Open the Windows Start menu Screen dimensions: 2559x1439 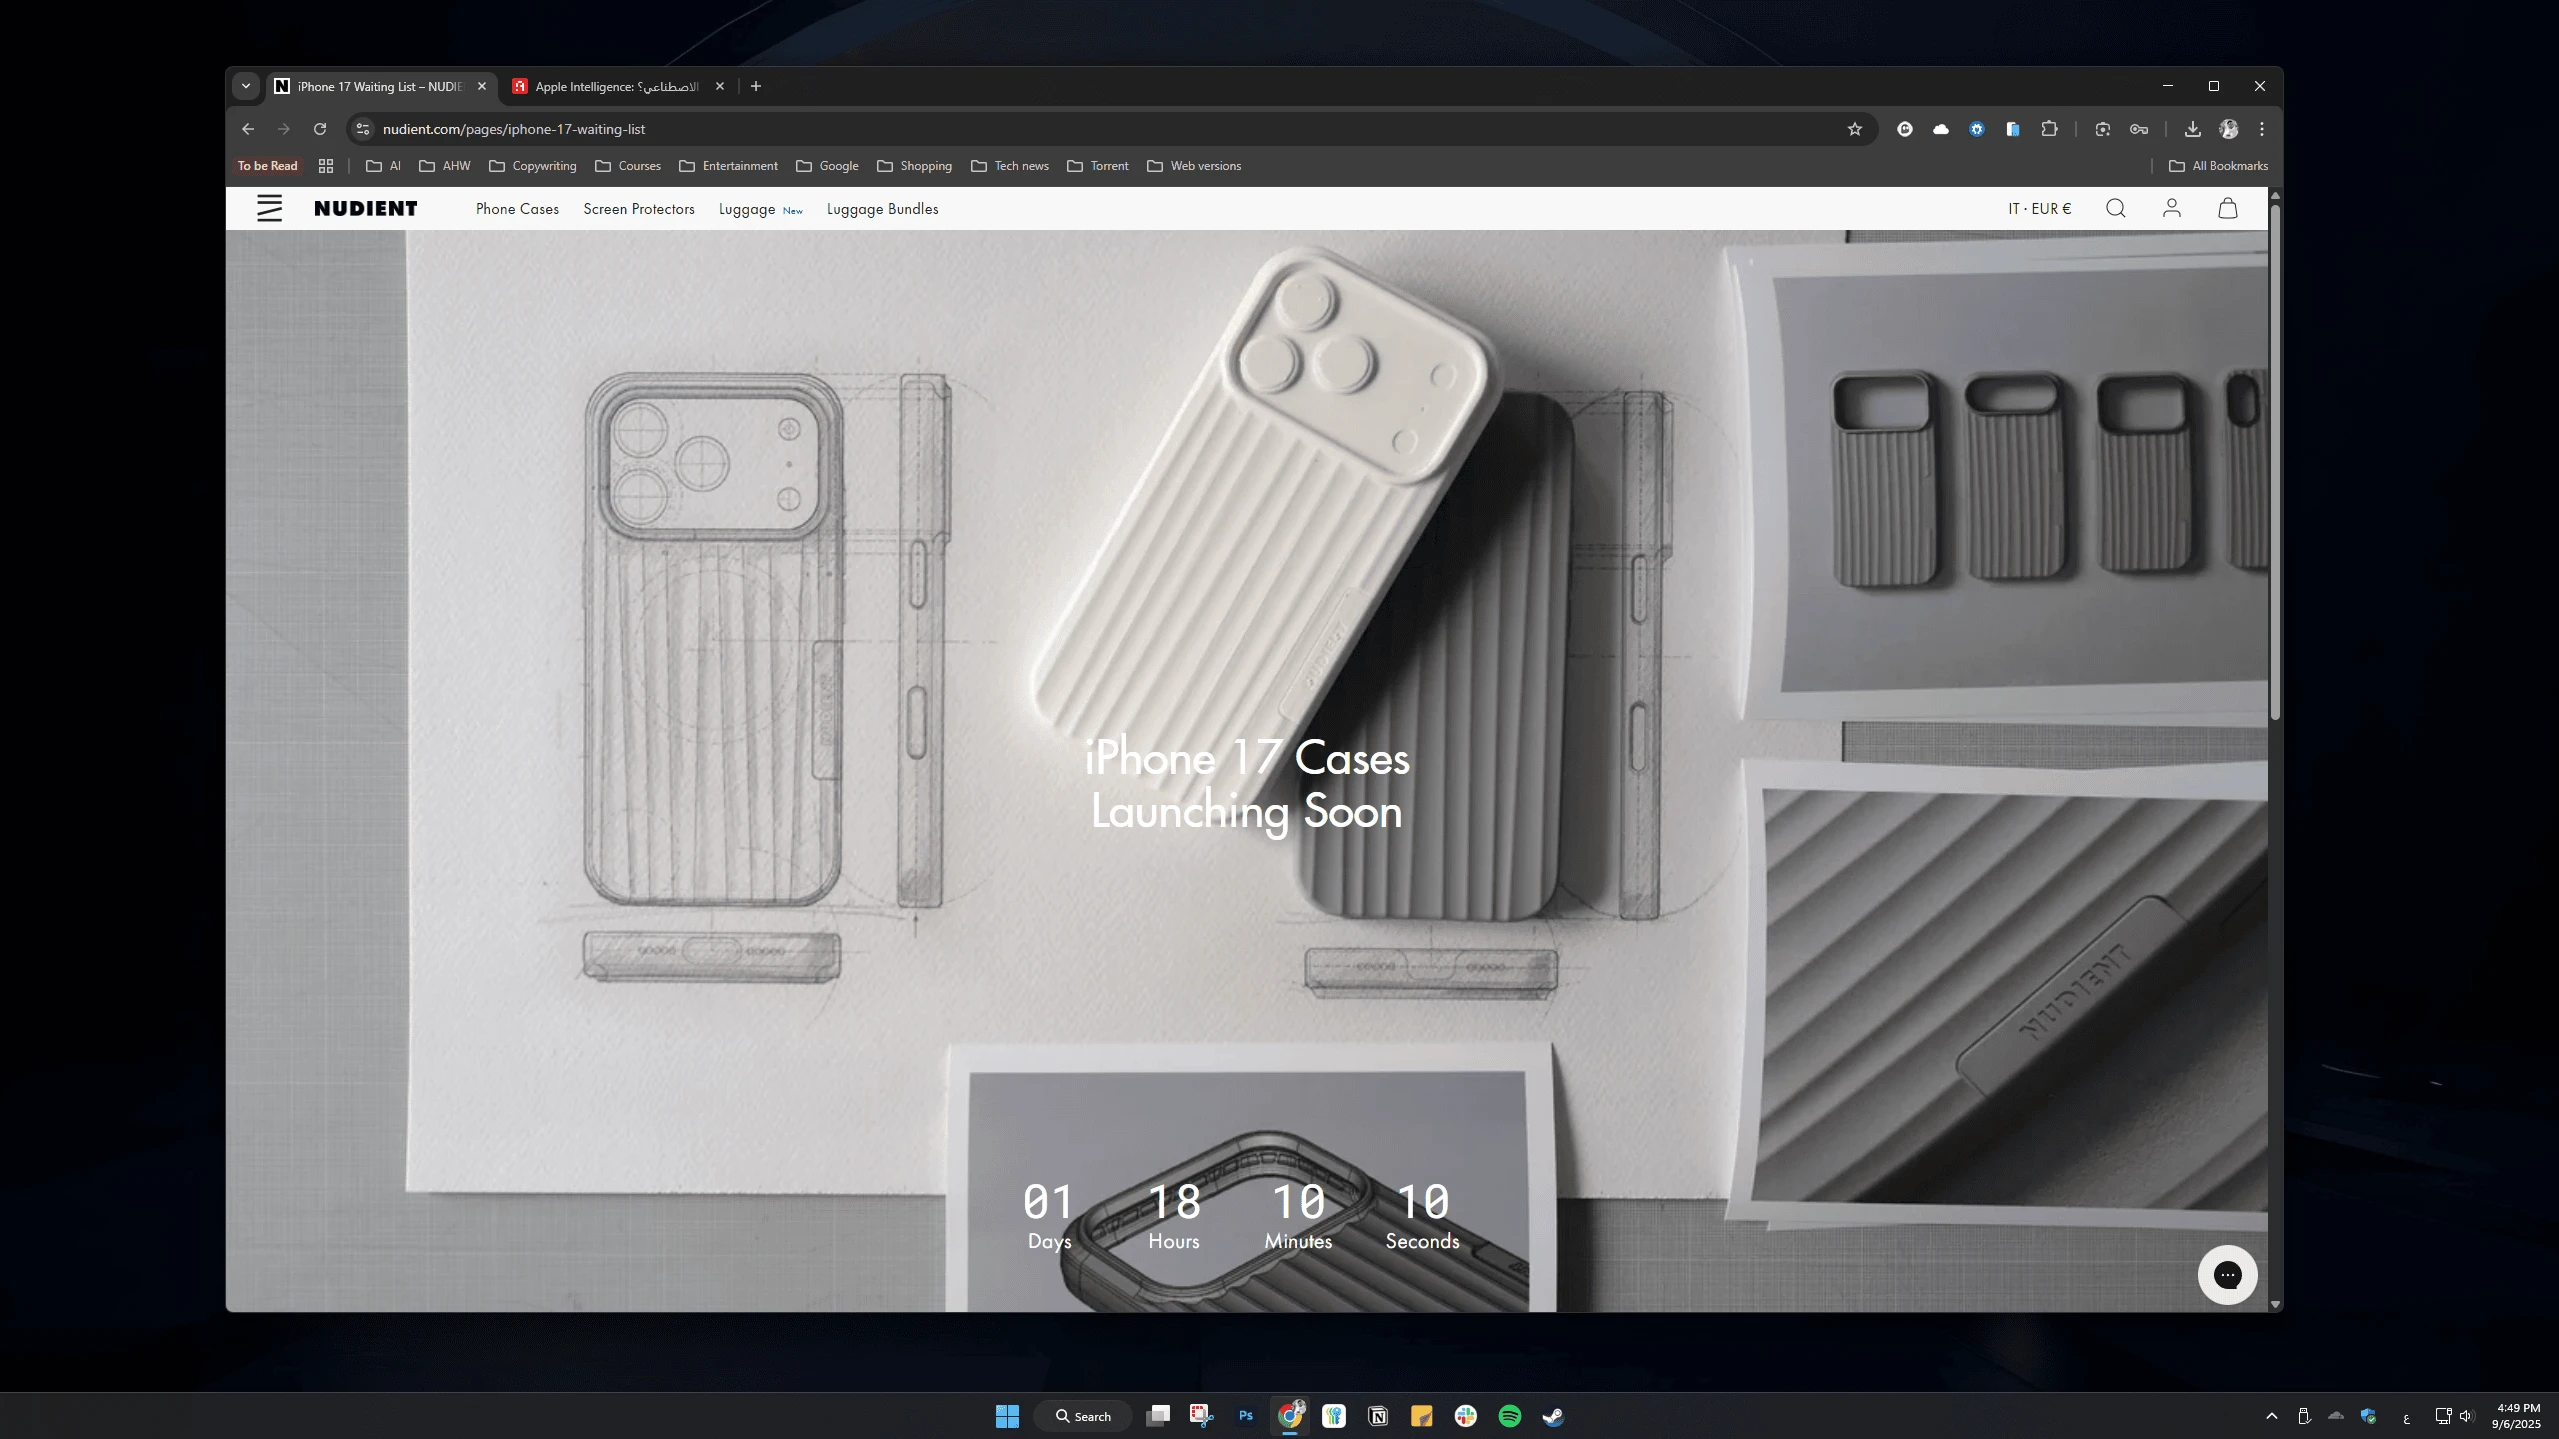(1007, 1416)
